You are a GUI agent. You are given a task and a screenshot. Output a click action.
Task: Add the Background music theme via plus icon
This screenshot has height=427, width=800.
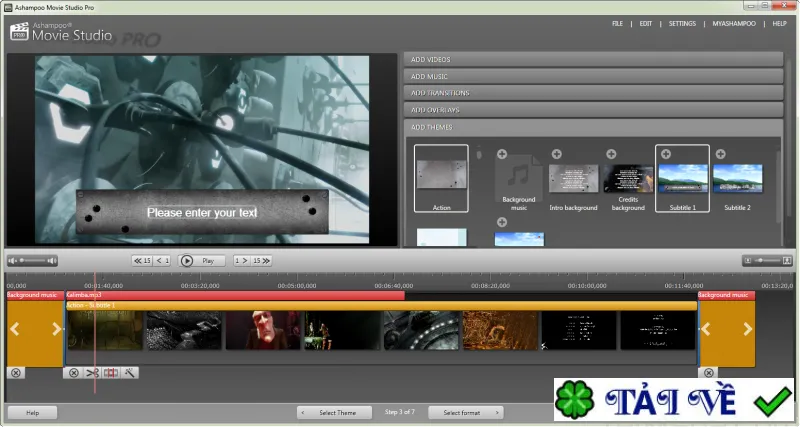click(x=502, y=154)
